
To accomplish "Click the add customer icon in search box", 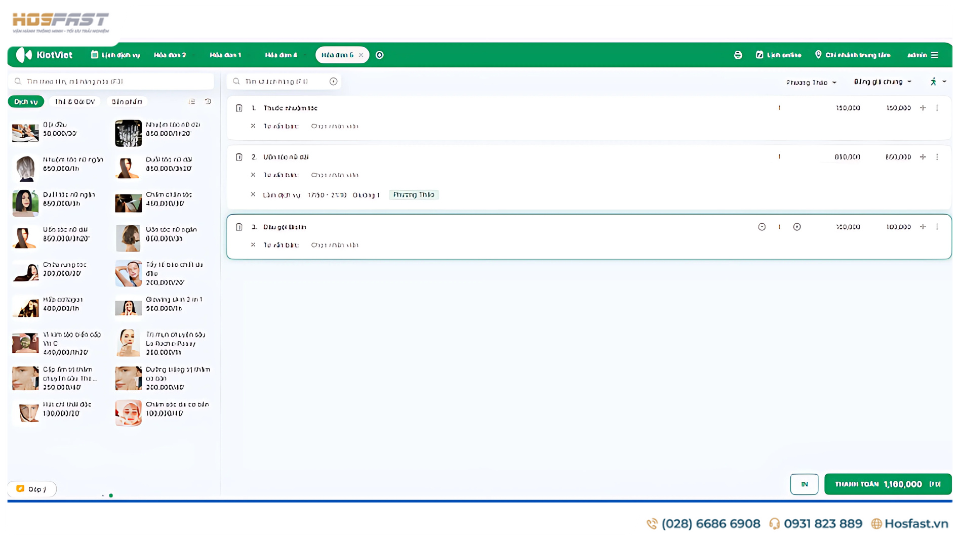I will click(x=333, y=82).
